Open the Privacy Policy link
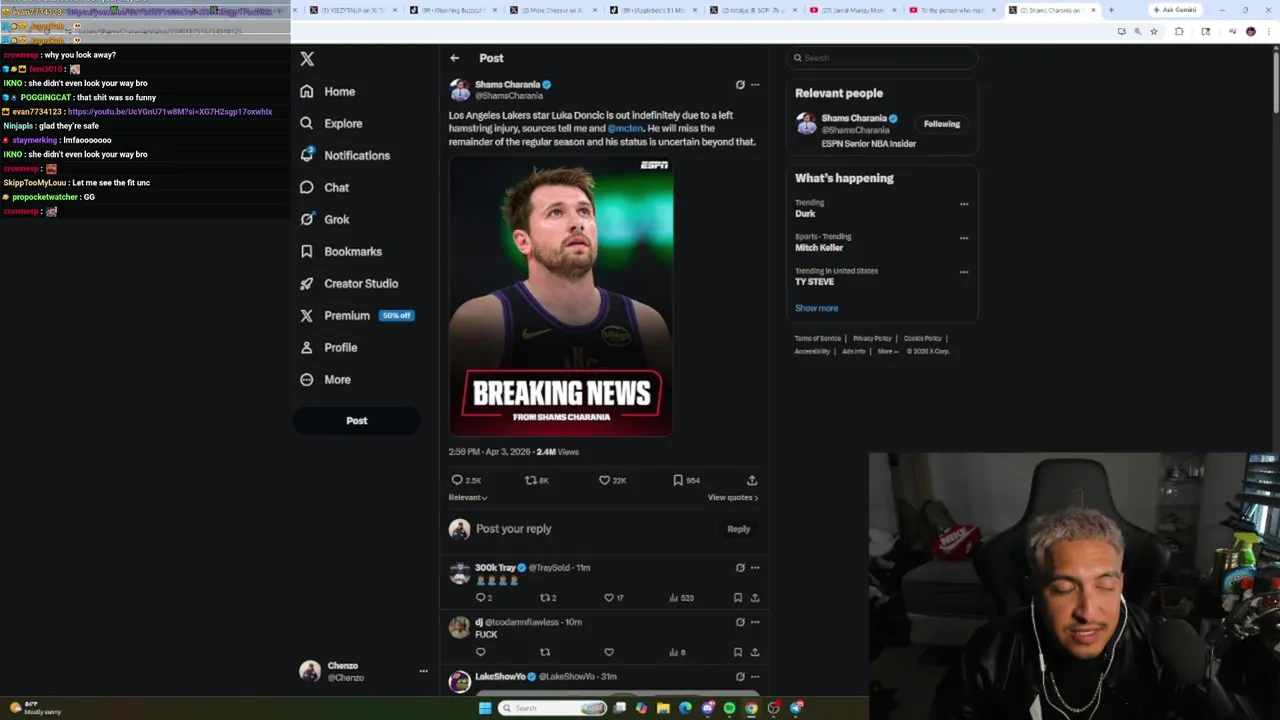 872,338
